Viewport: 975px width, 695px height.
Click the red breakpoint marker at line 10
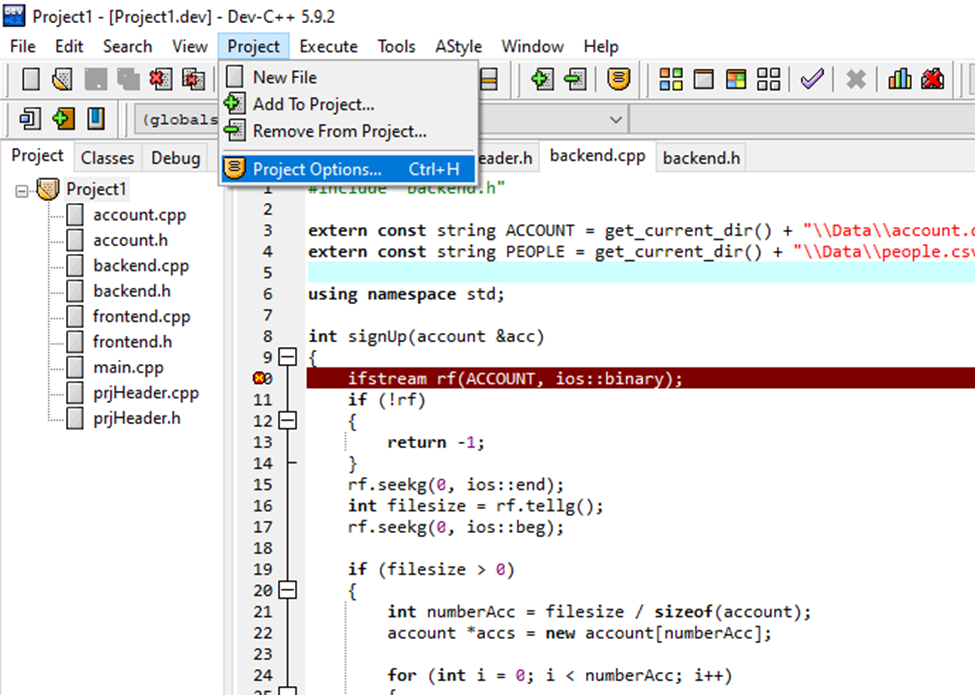click(x=259, y=378)
